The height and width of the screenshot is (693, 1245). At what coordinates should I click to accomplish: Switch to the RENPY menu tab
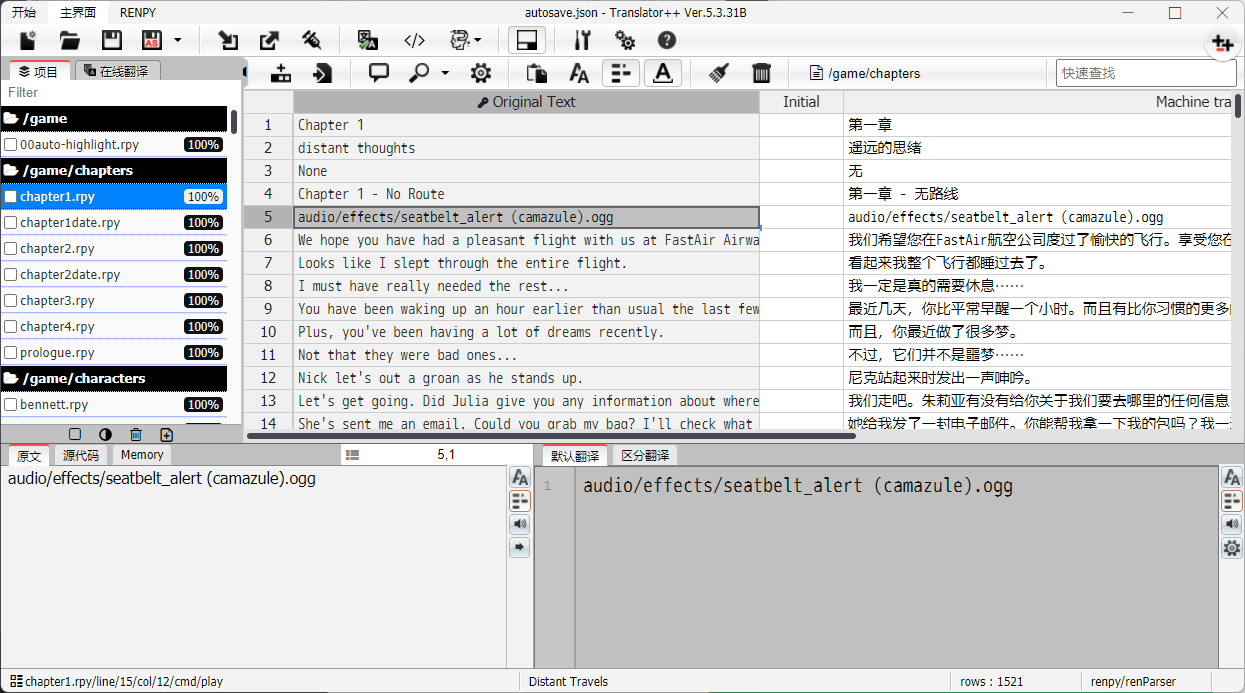coord(138,12)
